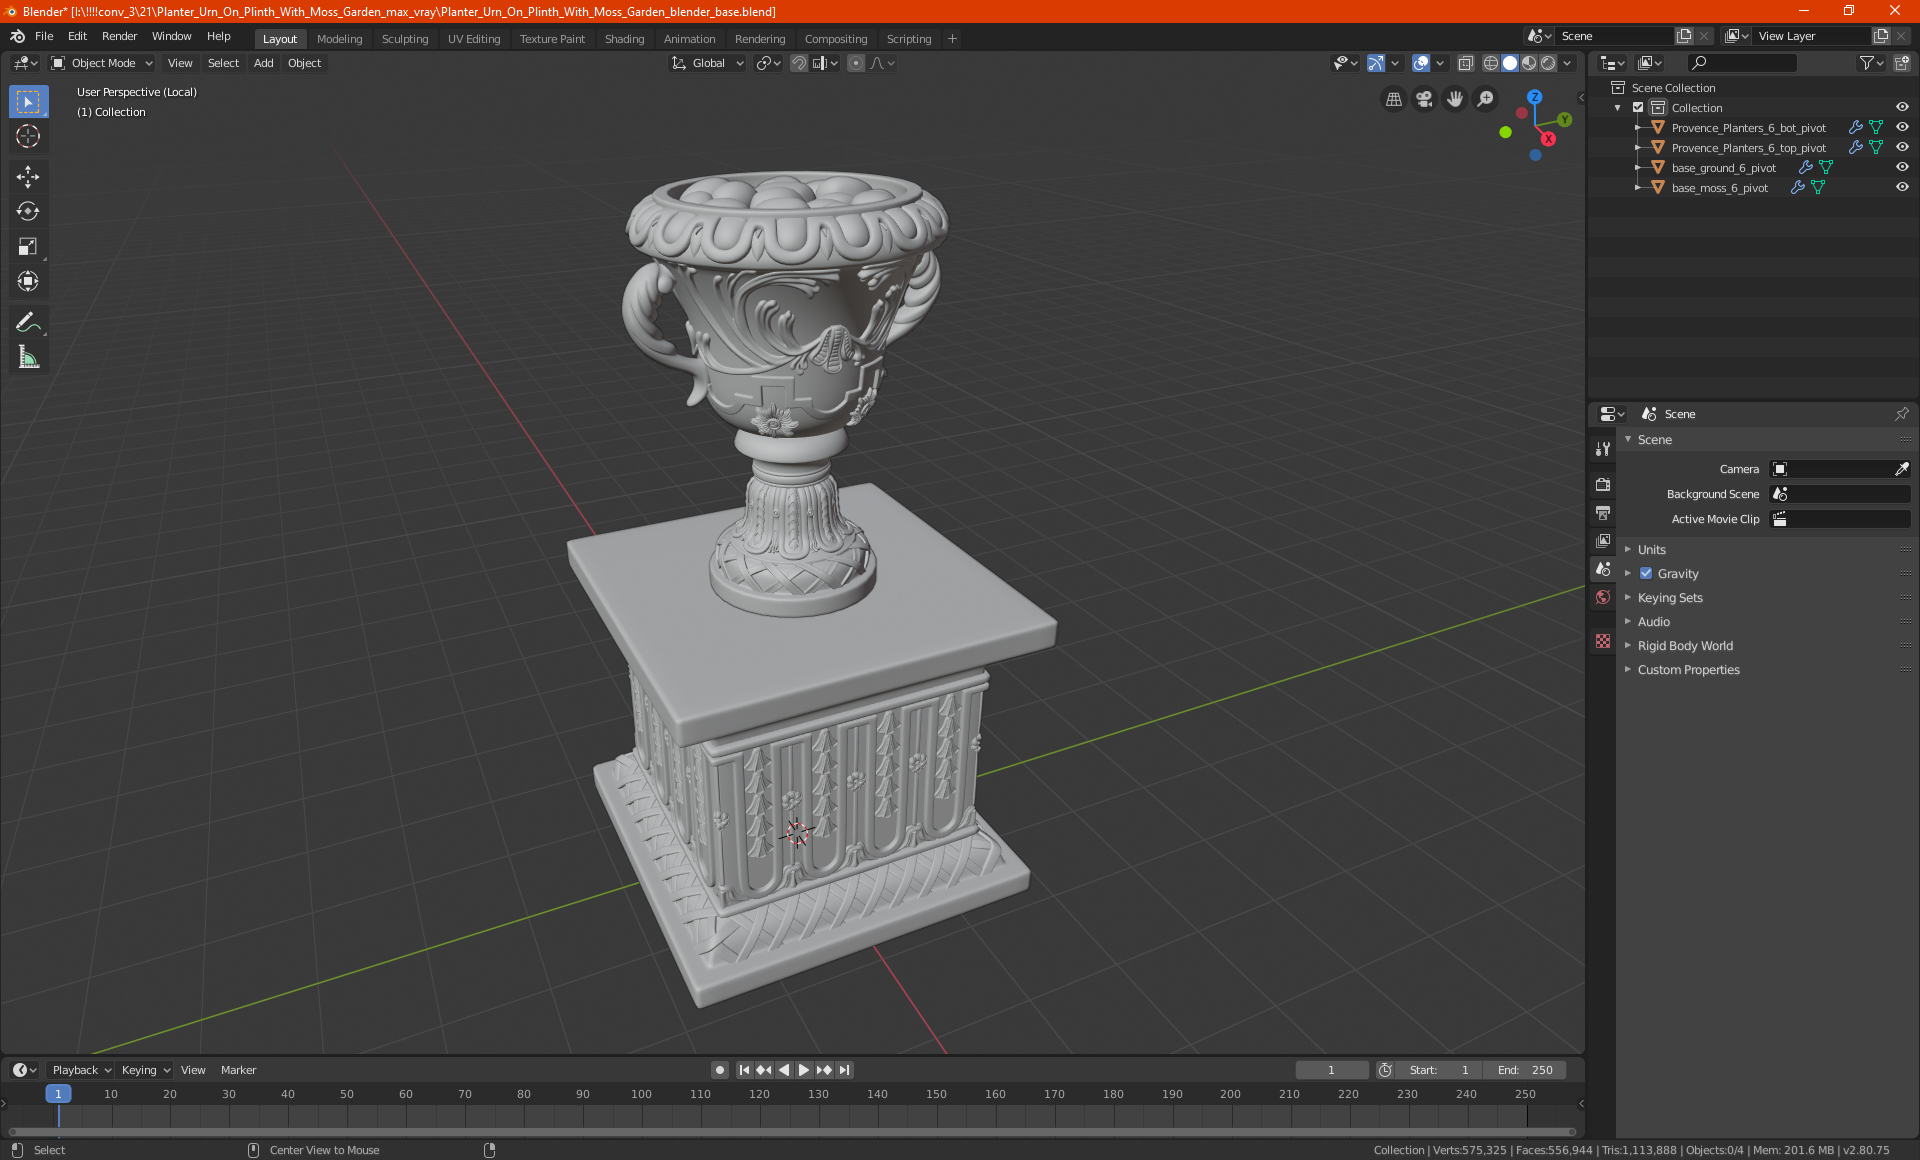Open the Playback dropdown
The height and width of the screenshot is (1160, 1920).
coord(81,1070)
